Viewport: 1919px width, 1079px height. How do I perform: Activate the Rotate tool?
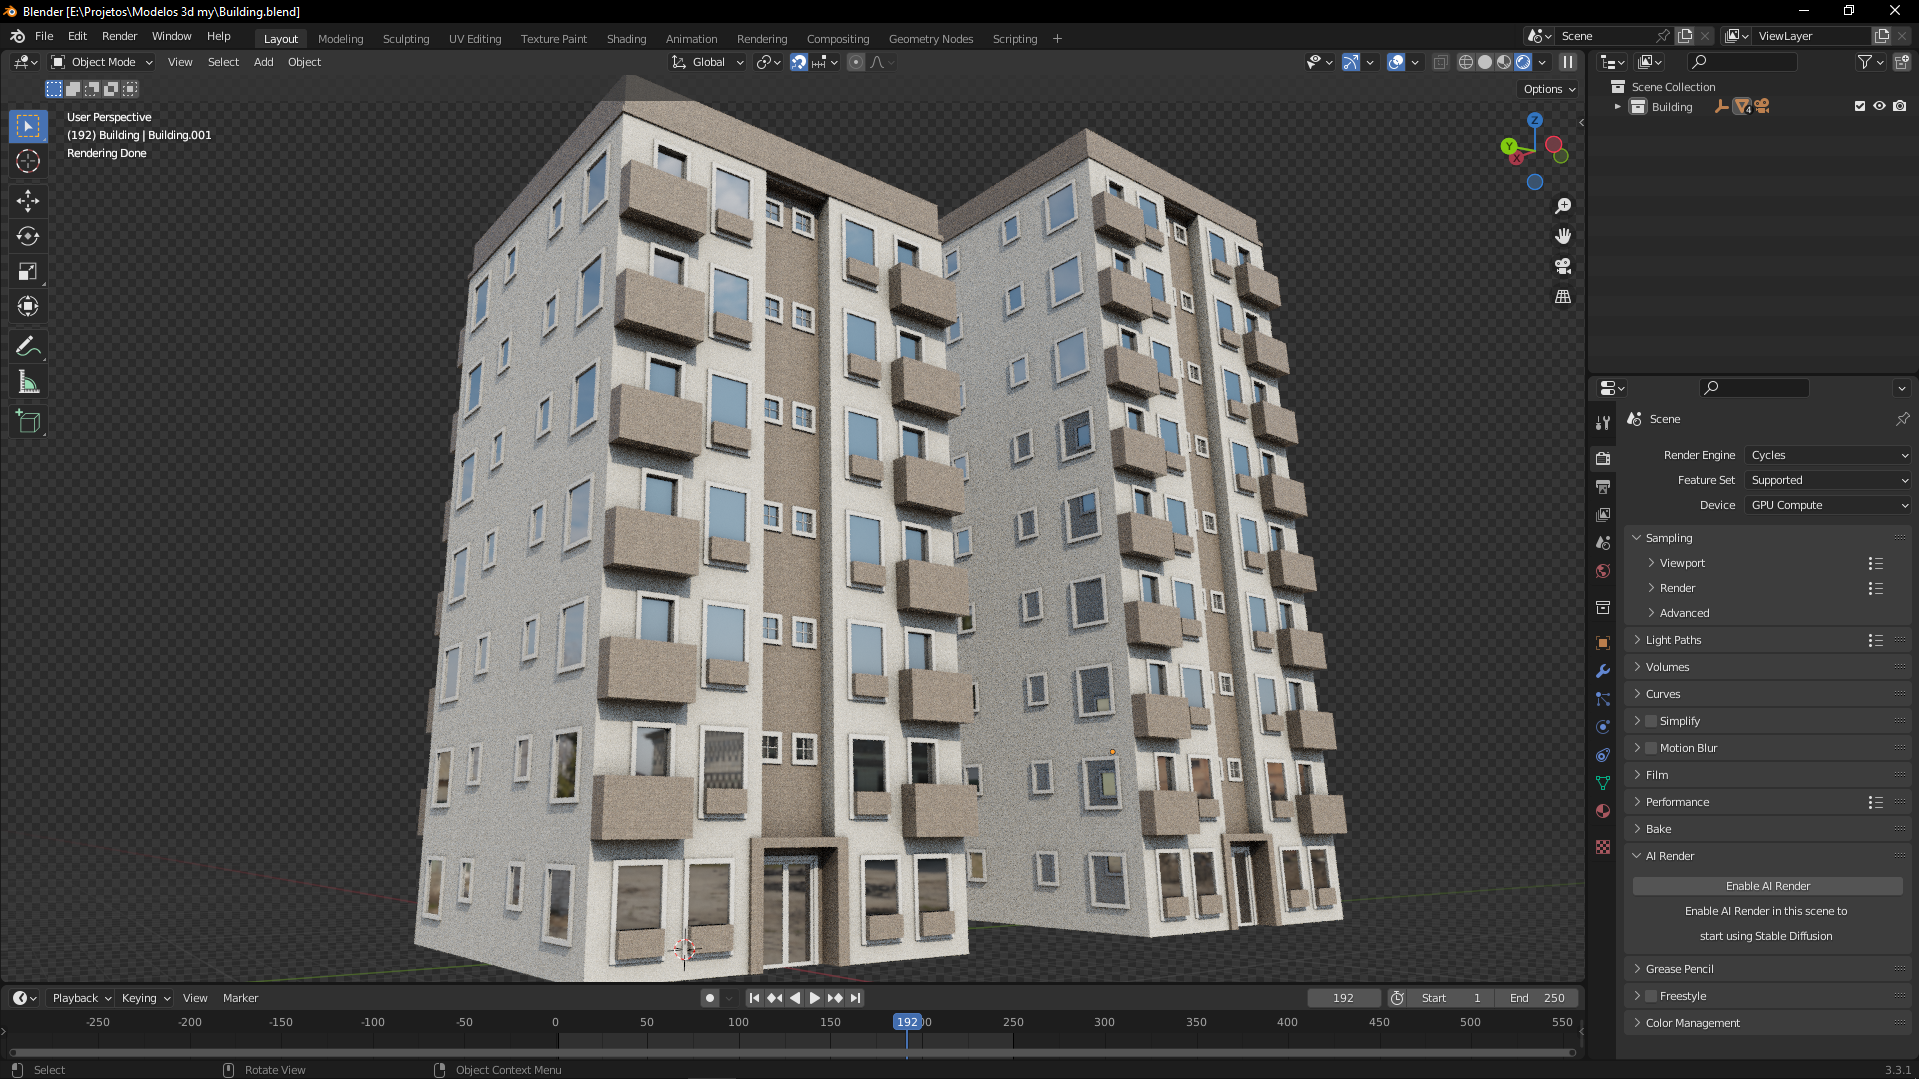click(28, 236)
